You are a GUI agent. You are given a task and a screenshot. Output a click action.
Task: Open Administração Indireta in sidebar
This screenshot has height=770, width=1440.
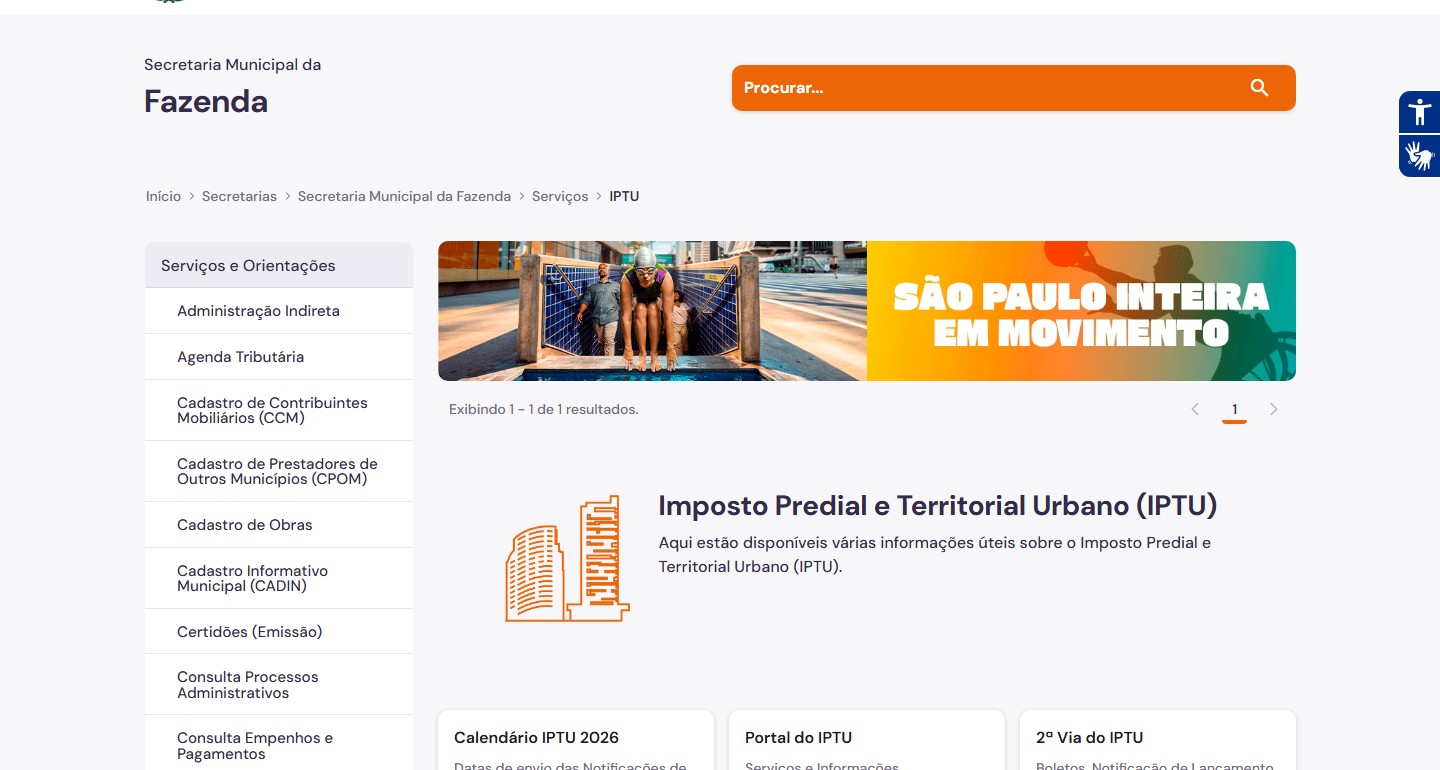point(279,311)
